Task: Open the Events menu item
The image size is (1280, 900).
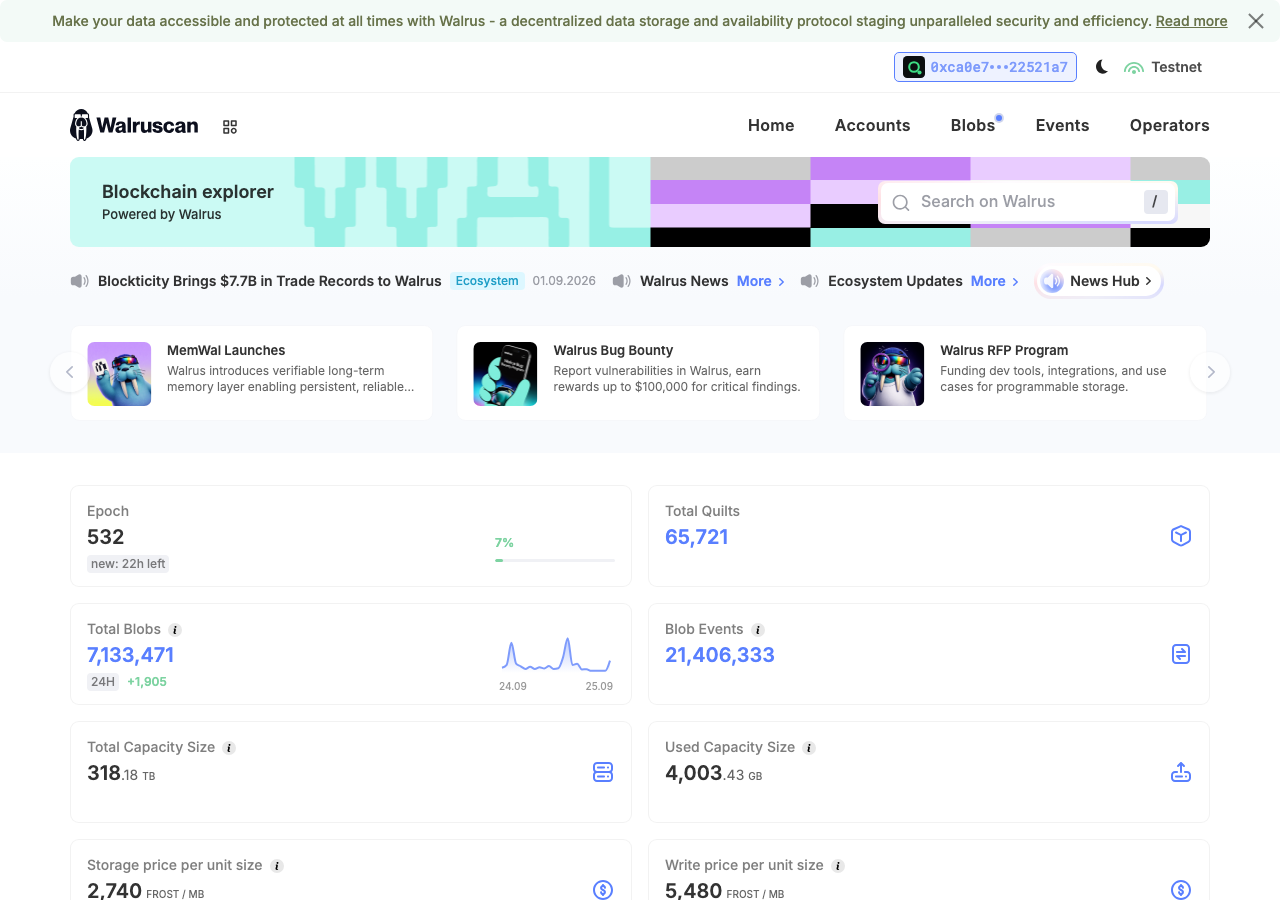Action: pyautogui.click(x=1062, y=125)
